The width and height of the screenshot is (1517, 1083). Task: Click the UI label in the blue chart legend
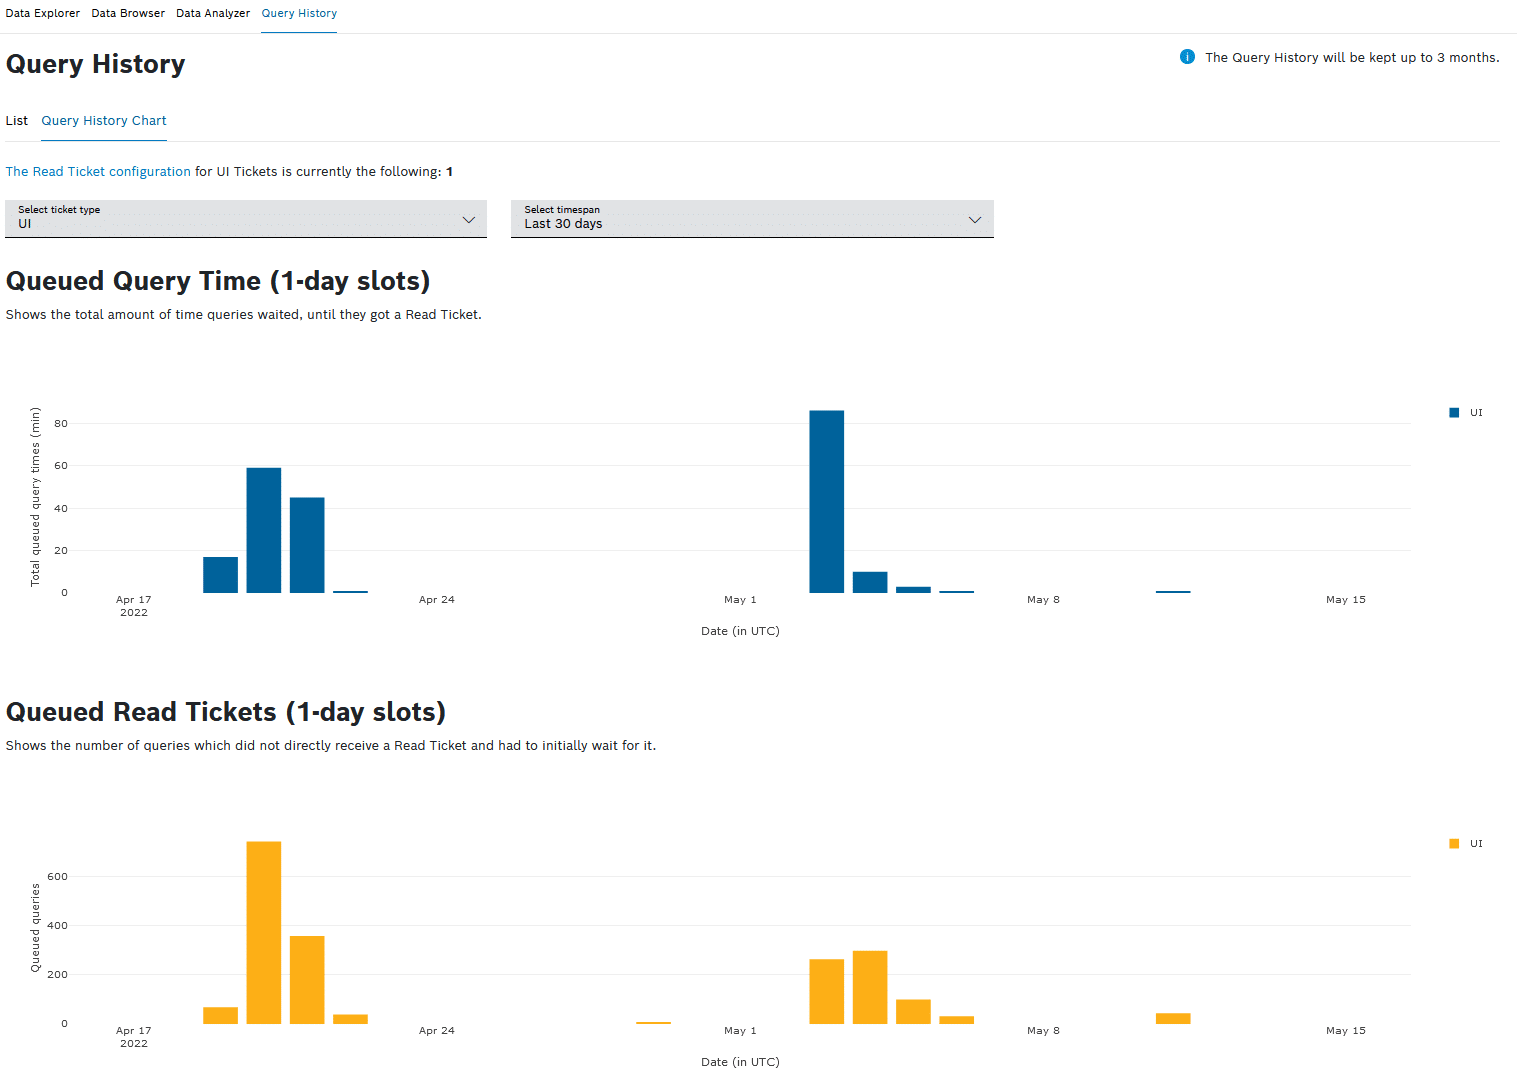tap(1476, 413)
